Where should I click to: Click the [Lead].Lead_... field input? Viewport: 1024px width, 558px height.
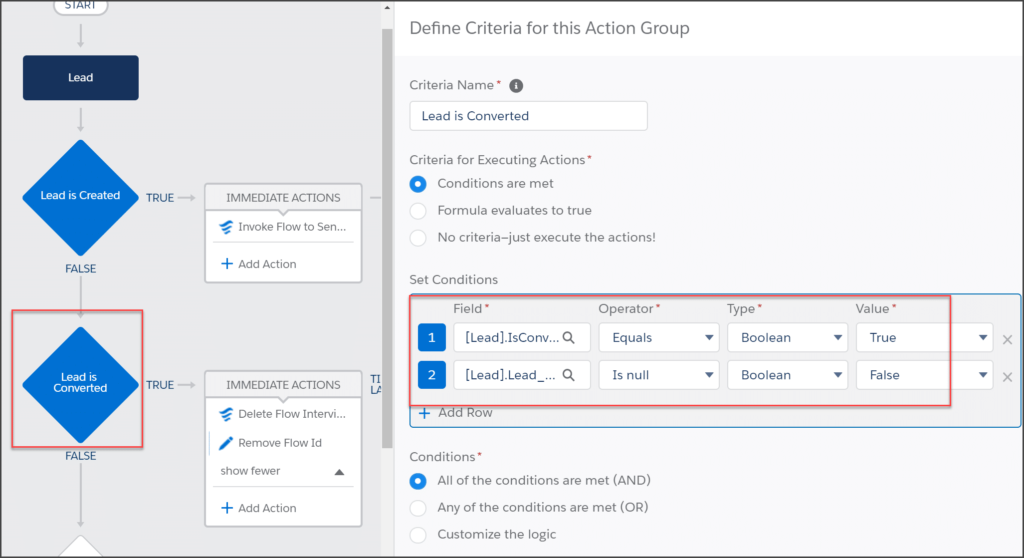coord(522,375)
